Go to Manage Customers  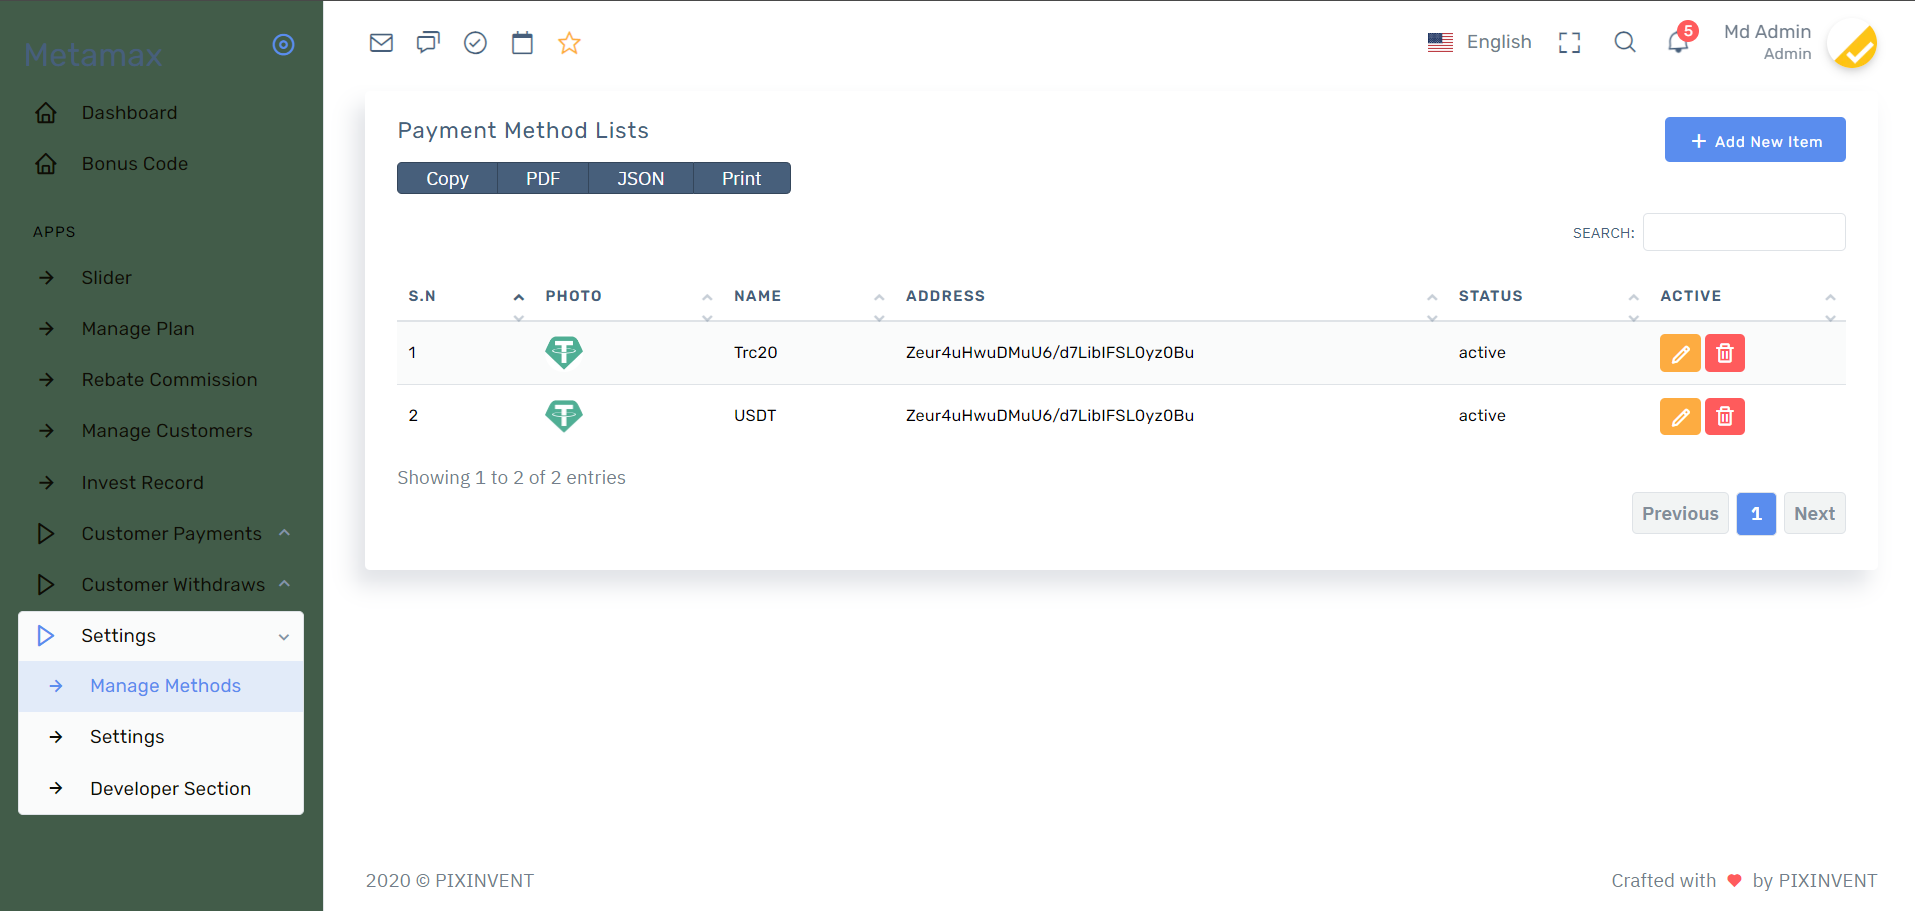click(167, 431)
